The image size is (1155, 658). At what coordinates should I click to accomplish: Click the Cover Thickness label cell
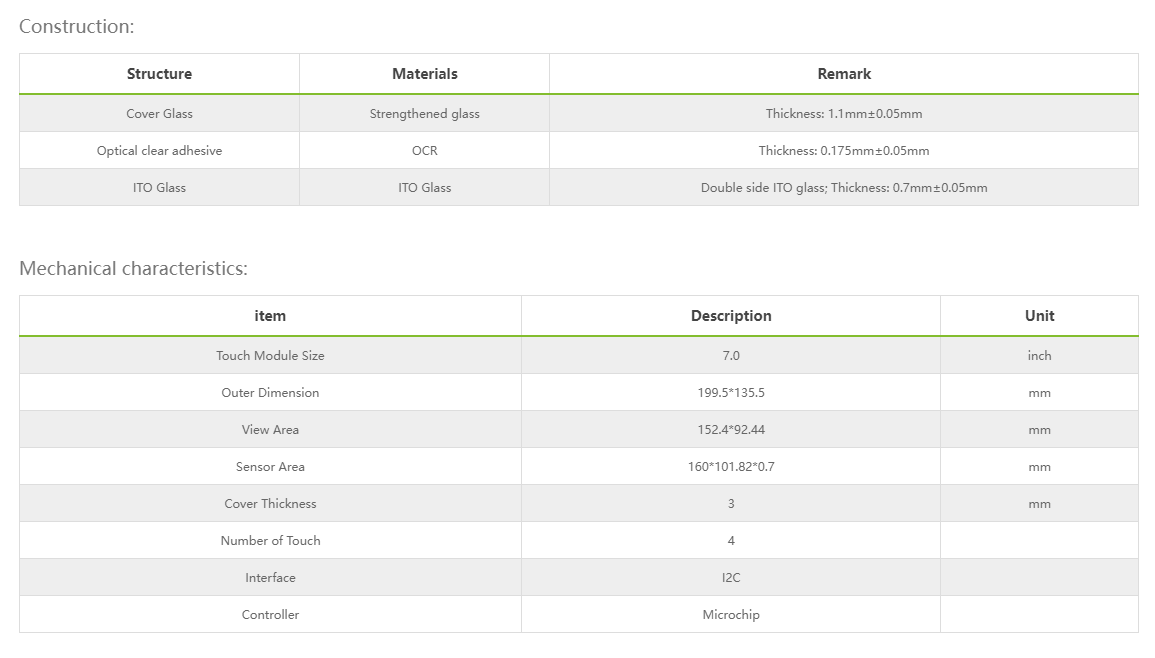[270, 504]
